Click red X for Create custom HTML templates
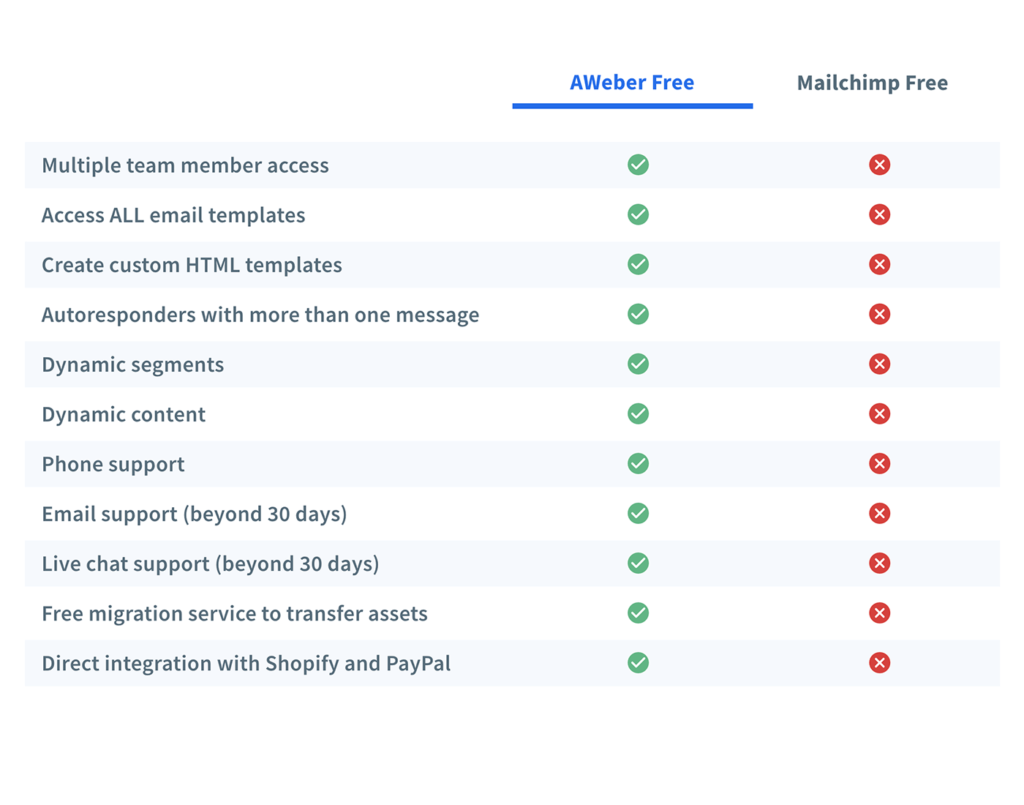1024x805 pixels. coord(879,264)
